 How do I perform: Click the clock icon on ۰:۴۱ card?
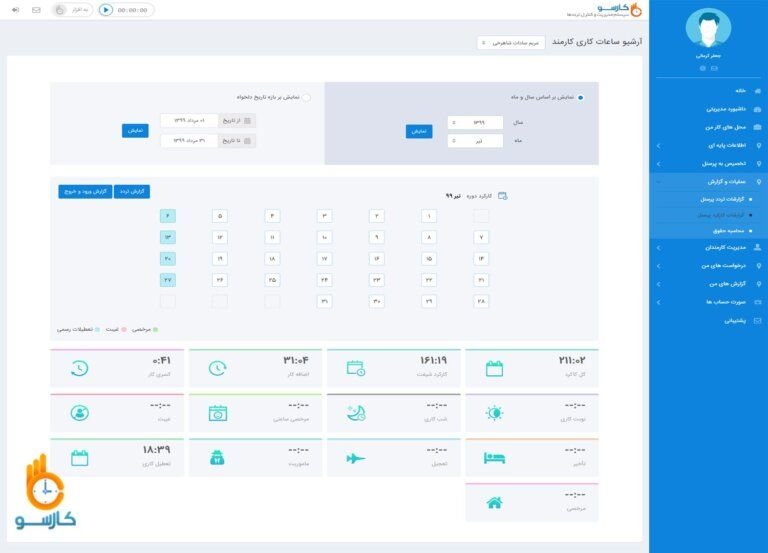pos(79,368)
